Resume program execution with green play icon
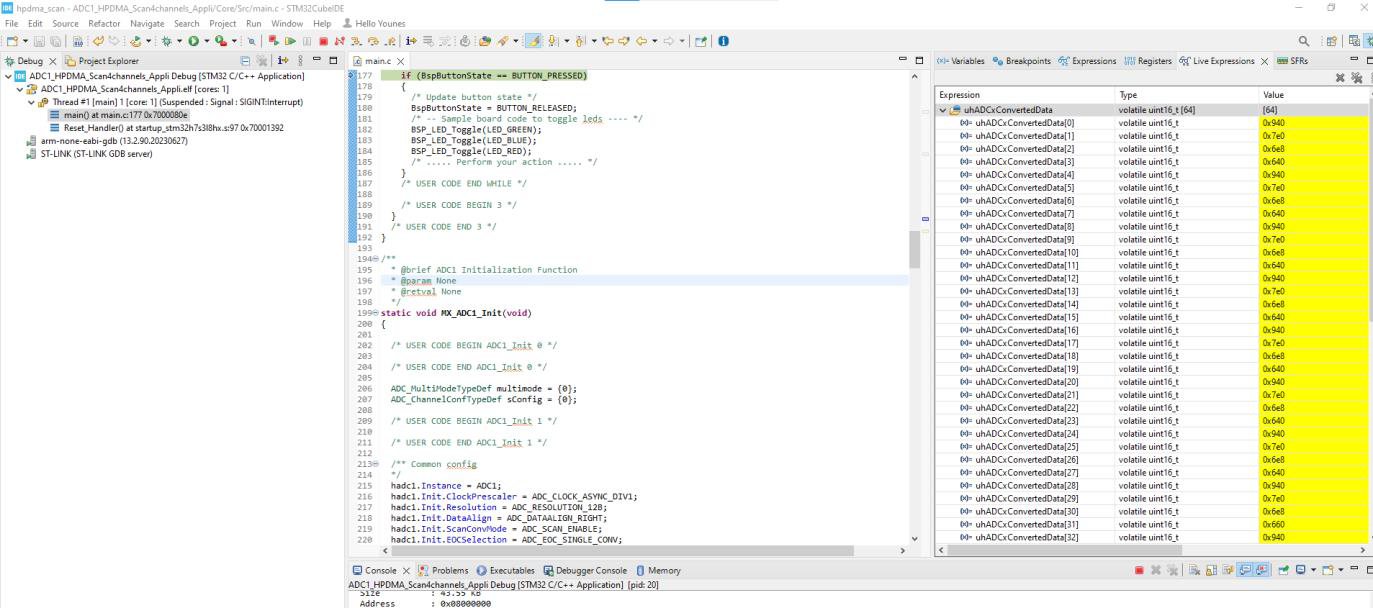Viewport: 1373px width, 608px height. pos(292,40)
